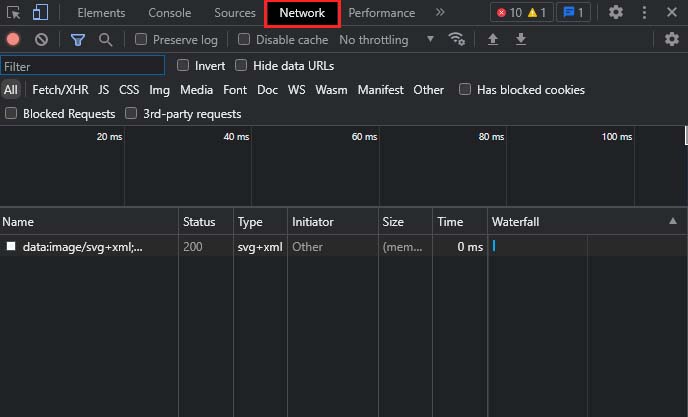Image resolution: width=688 pixels, height=417 pixels.
Task: Clear the network log
Action: (x=41, y=40)
